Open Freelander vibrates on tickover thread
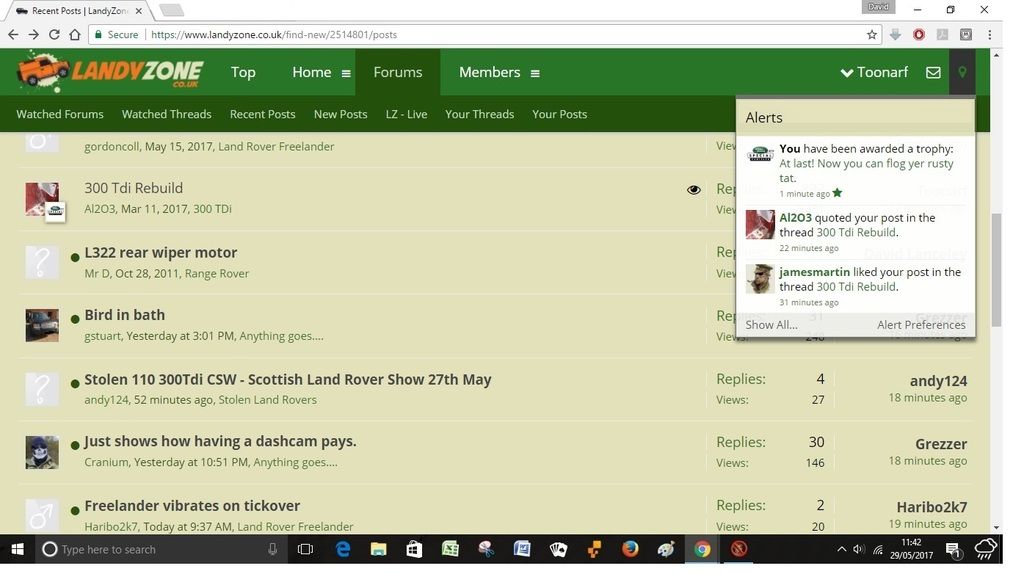 192,506
